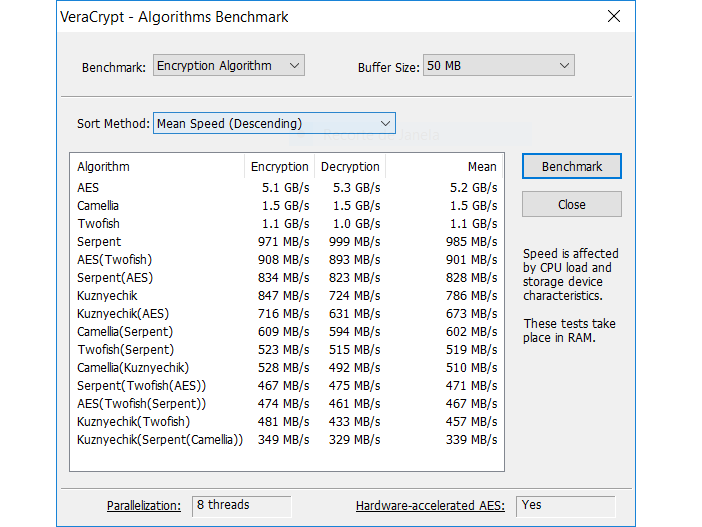702x527 pixels.
Task: Click the 349 MB/s encryption value
Action: pos(283,440)
